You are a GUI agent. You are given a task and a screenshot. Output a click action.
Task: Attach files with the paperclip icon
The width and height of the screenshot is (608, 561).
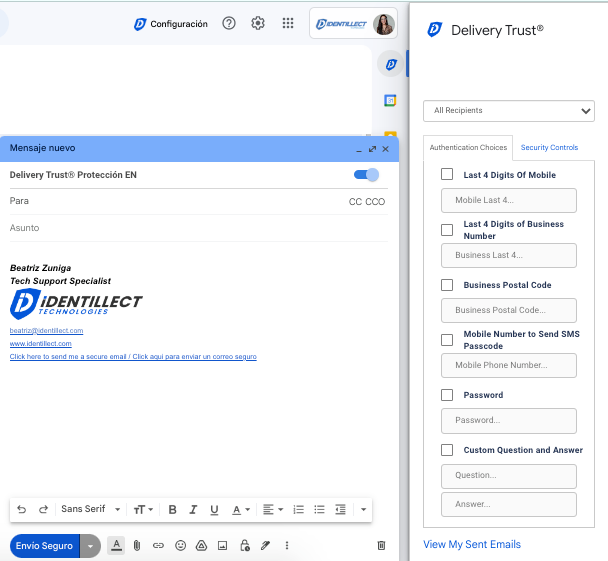137,545
